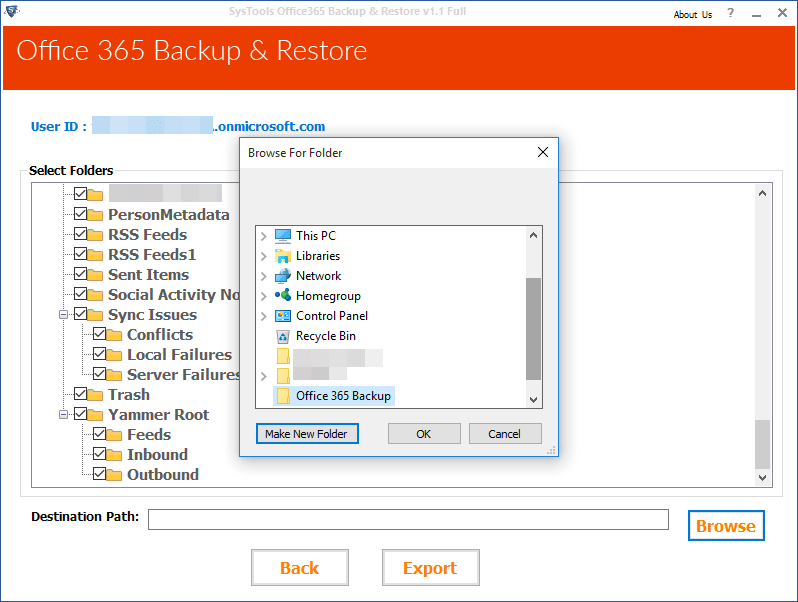
Task: Click the Control Panel icon
Action: (x=283, y=316)
